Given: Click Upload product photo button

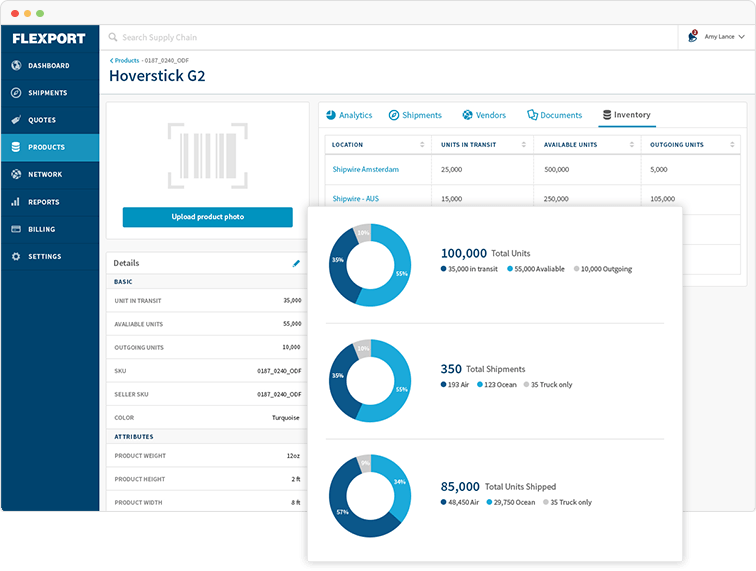Looking at the screenshot, I should (x=208, y=217).
